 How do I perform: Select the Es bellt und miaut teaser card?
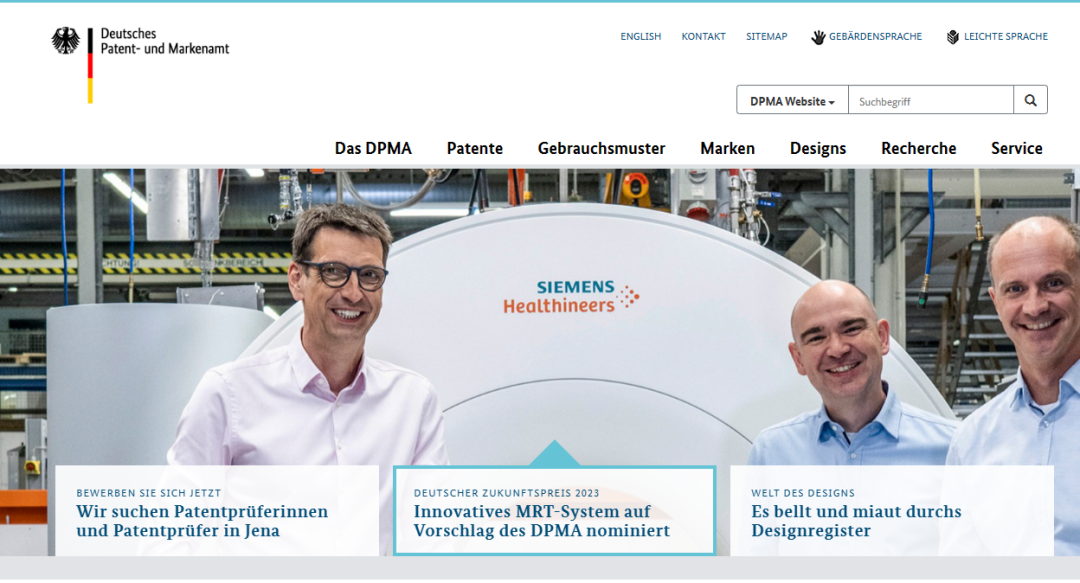[892, 511]
